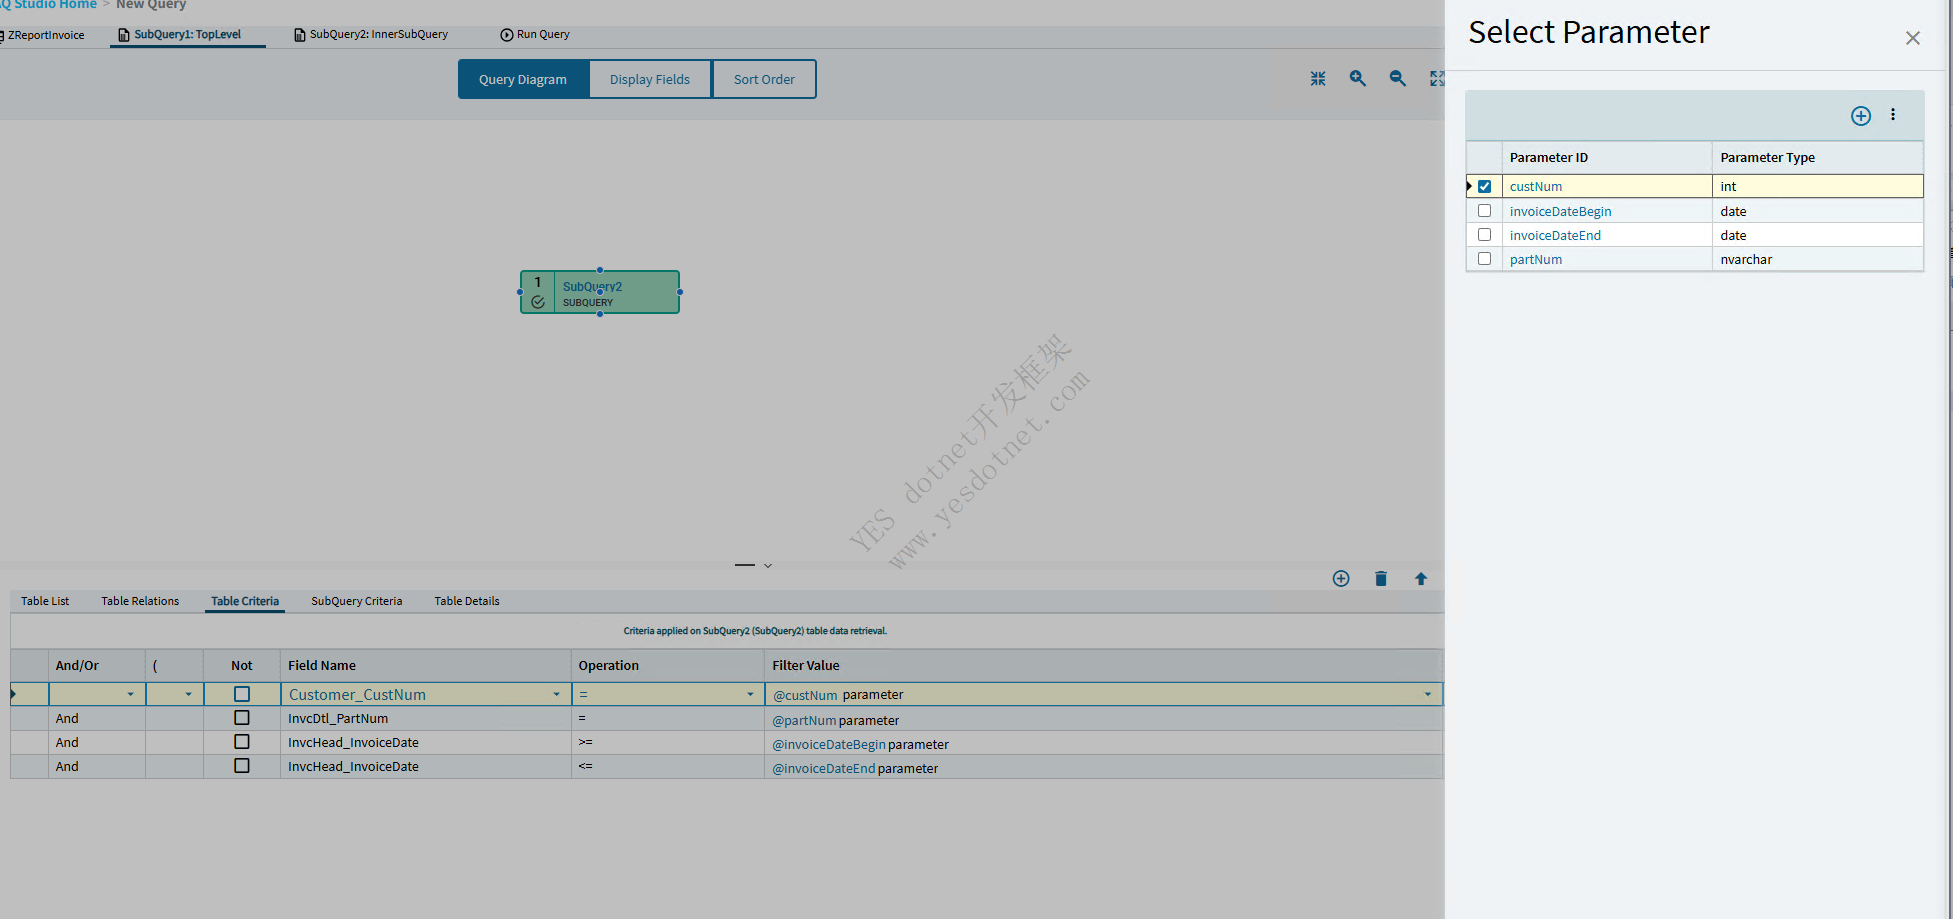Screen dimensions: 1953x919
Task: Uncheck the custNum parameter checkbox
Action: 1484,187
